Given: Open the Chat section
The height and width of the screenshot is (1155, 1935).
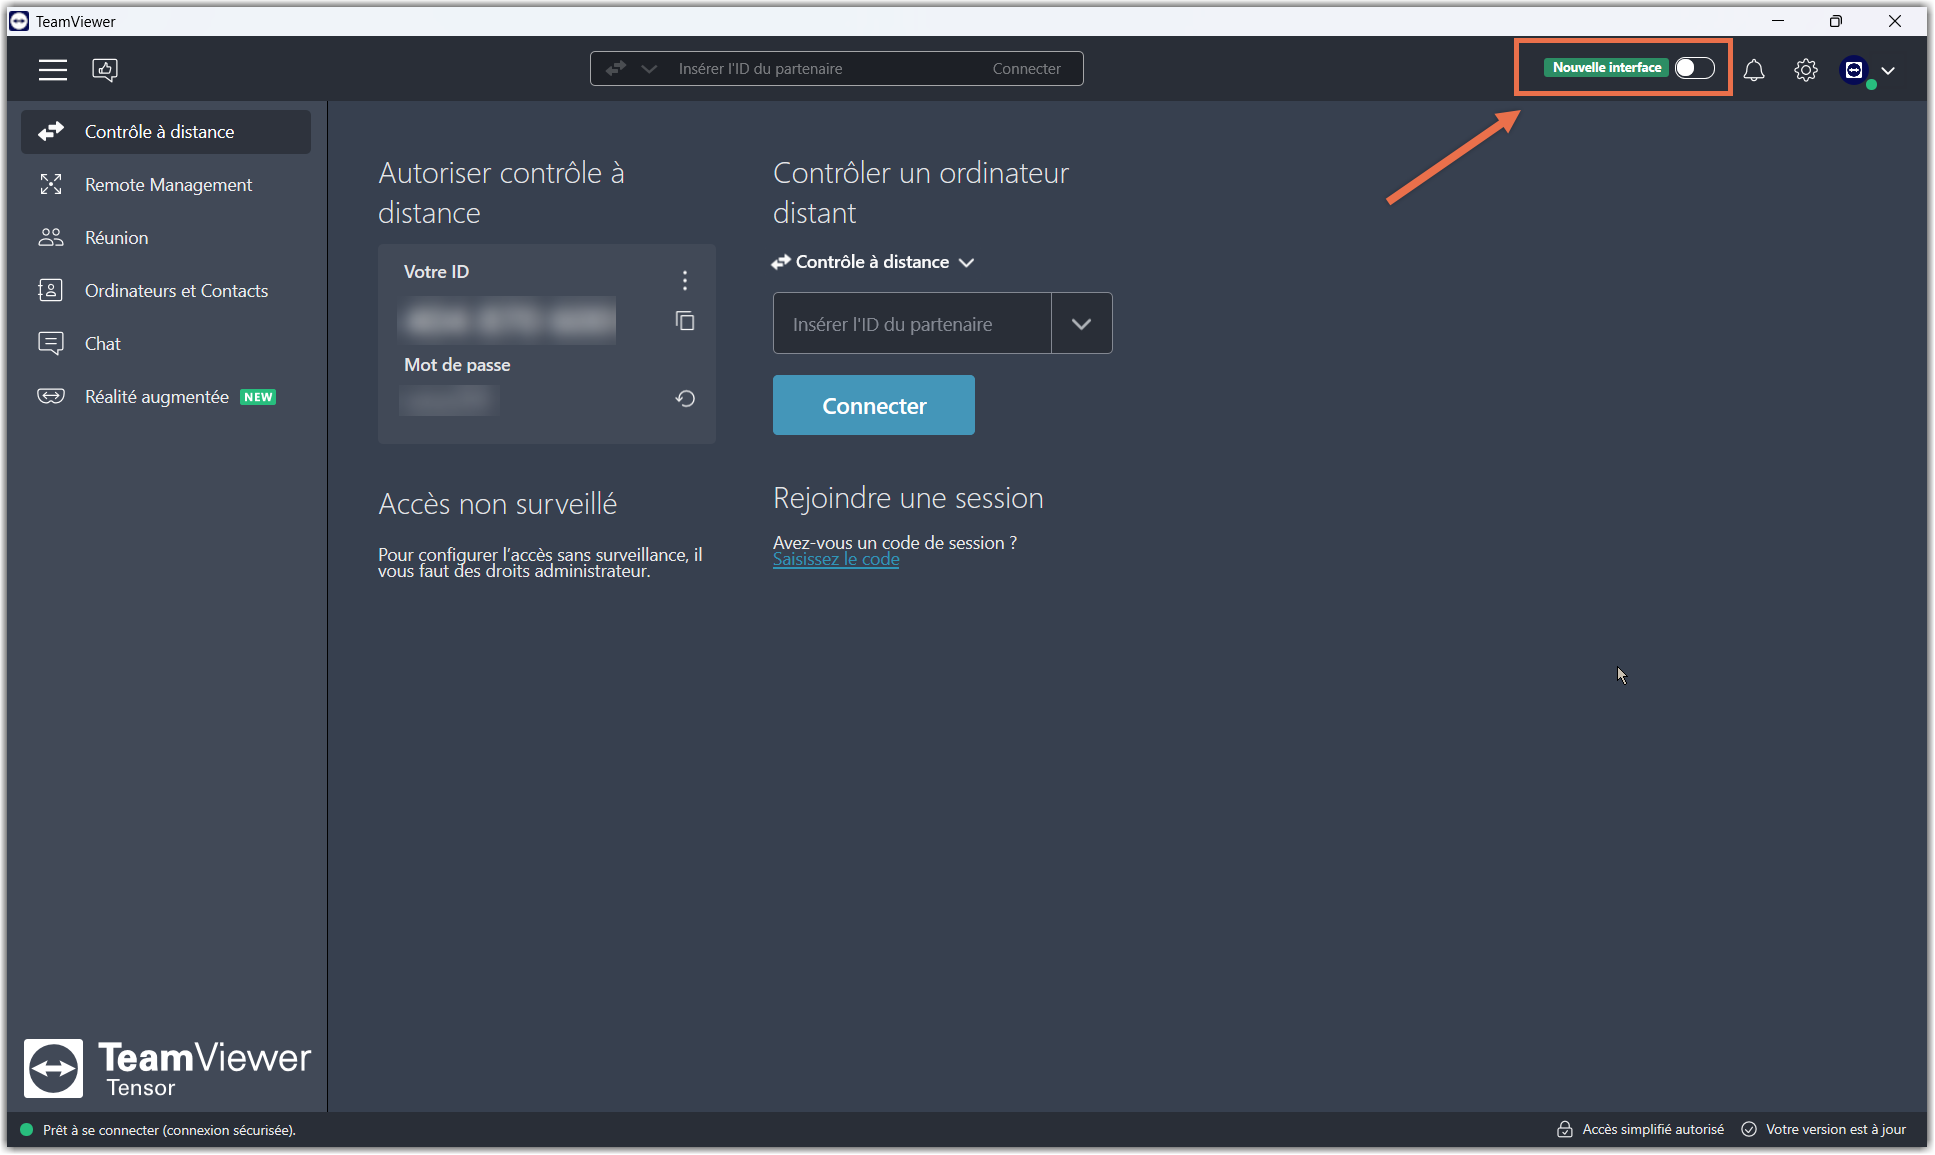Looking at the screenshot, I should click(166, 344).
